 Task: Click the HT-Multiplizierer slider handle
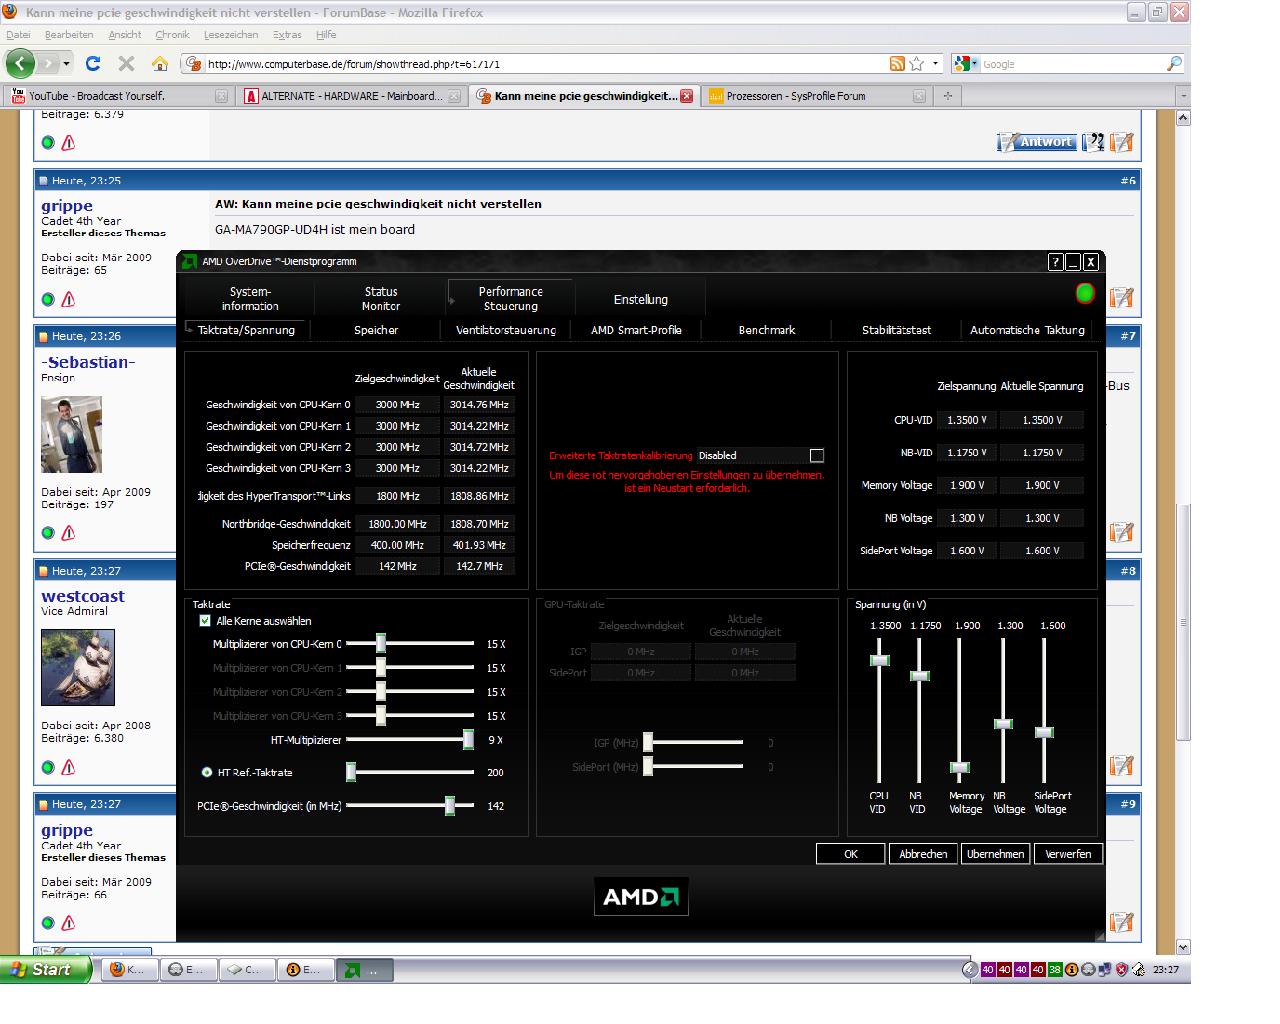(468, 740)
